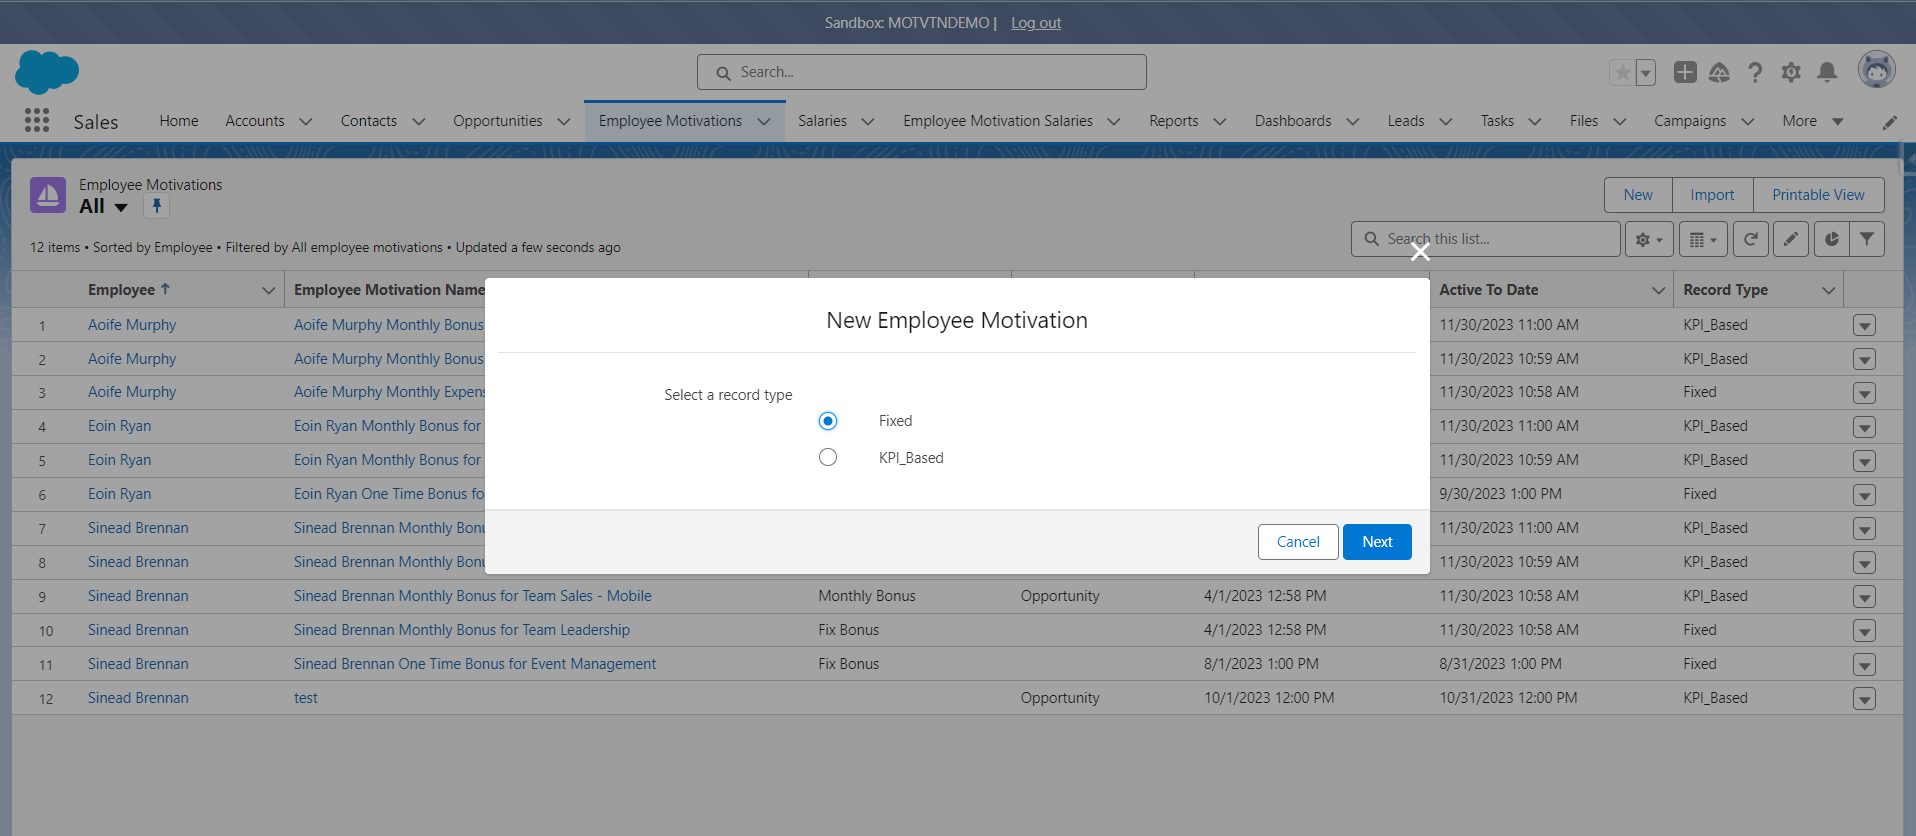Open the Employee Motivation Salaries tab

[x=998, y=121]
